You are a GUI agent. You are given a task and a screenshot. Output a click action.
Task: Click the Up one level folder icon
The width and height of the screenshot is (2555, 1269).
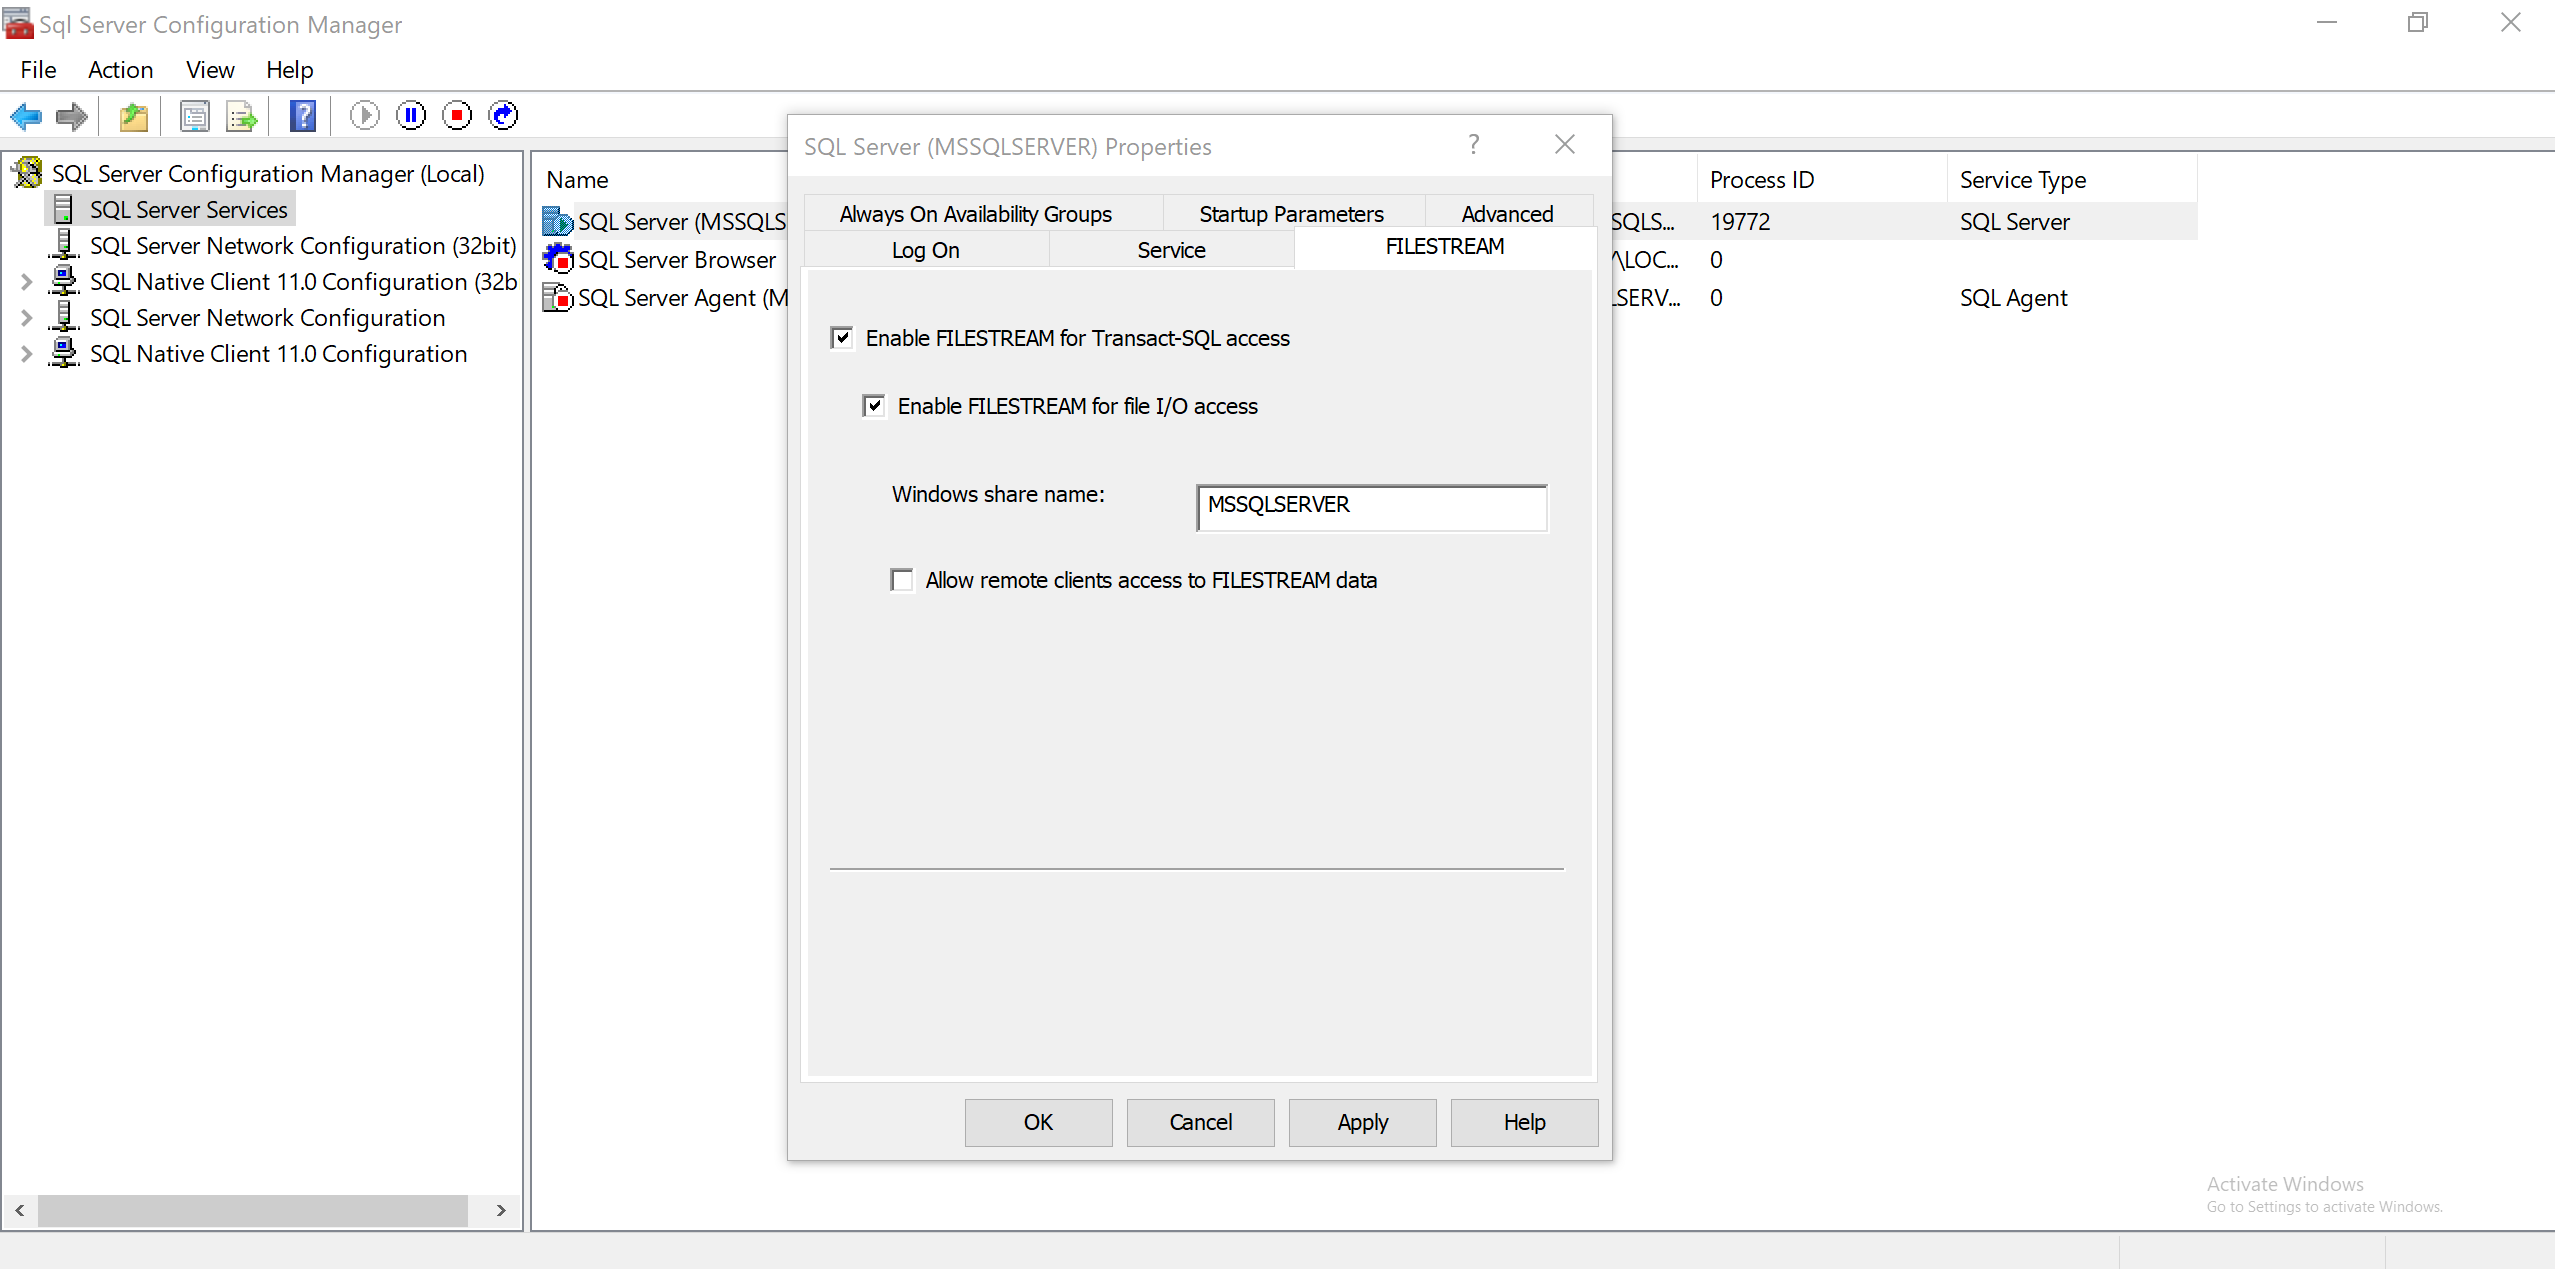point(134,116)
